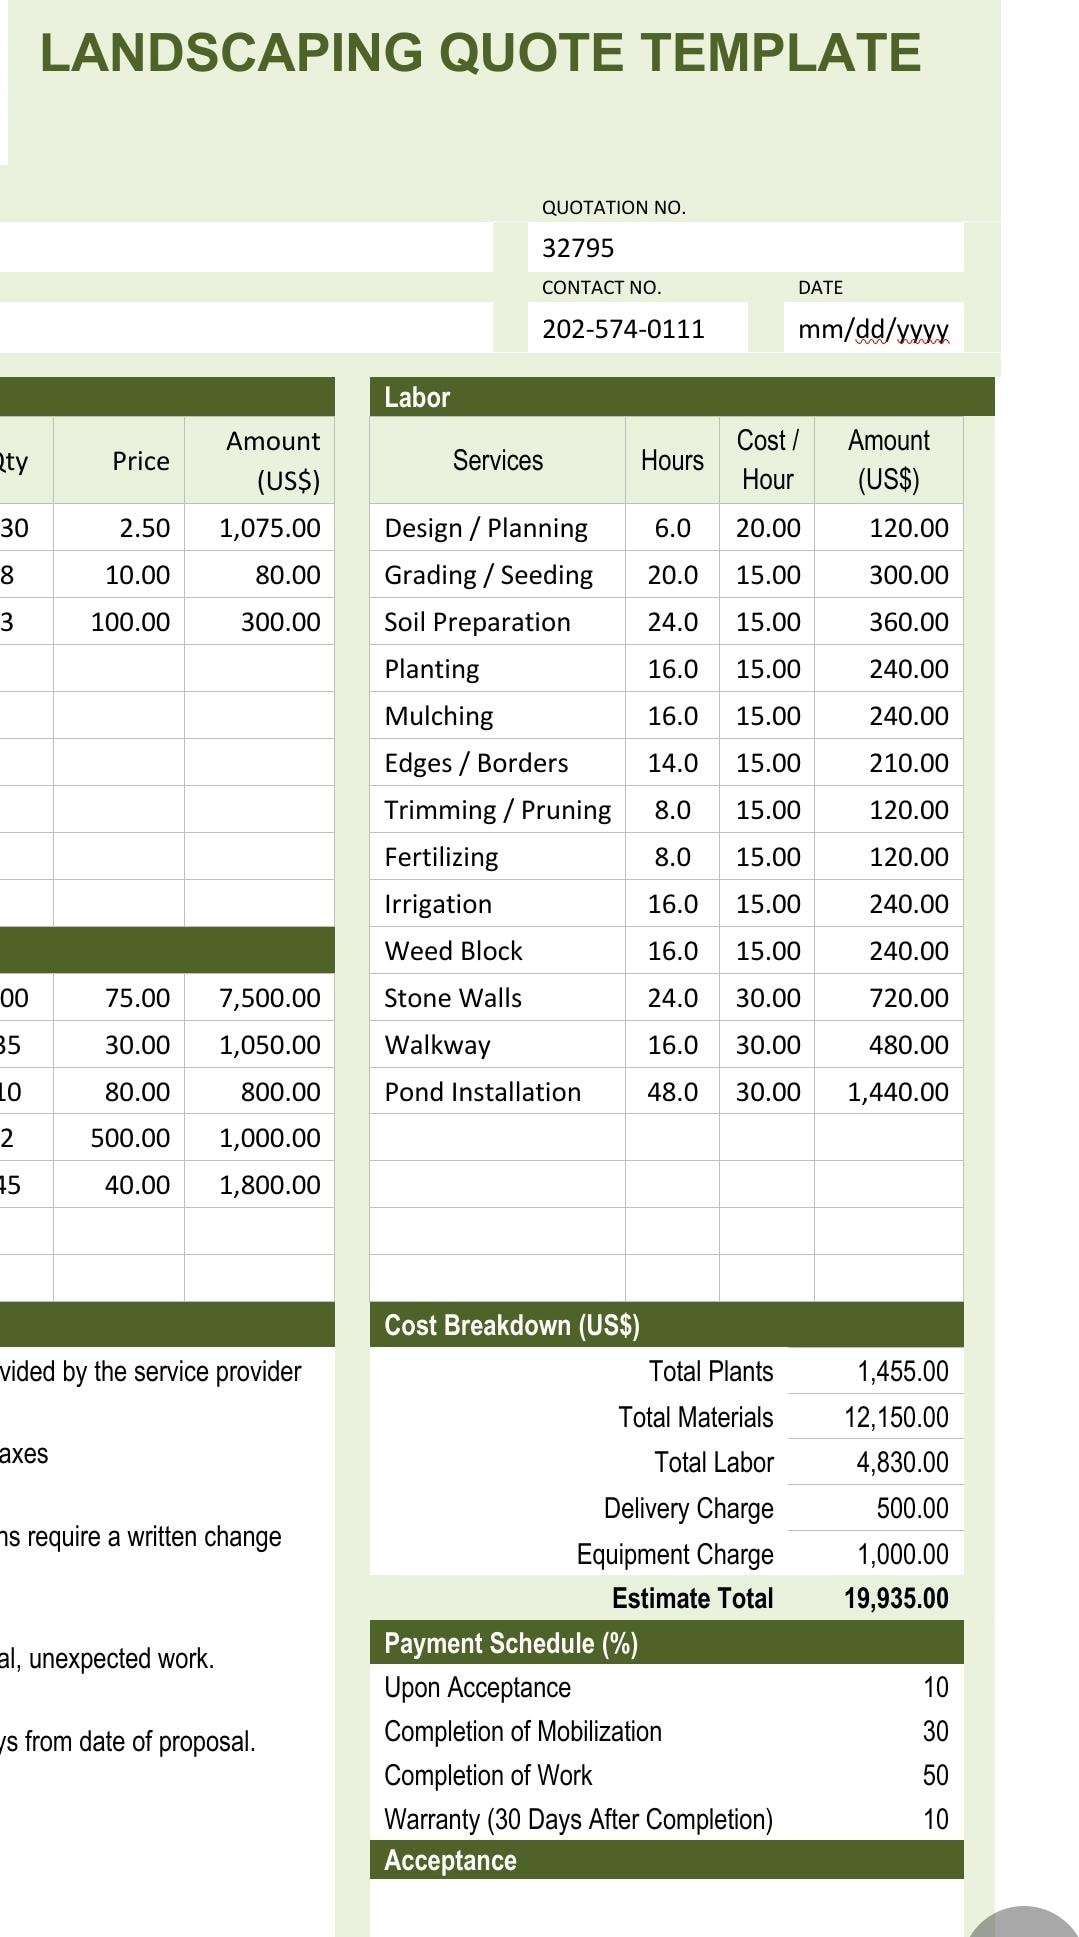Click the Trimming / Pruning service cell

[497, 810]
